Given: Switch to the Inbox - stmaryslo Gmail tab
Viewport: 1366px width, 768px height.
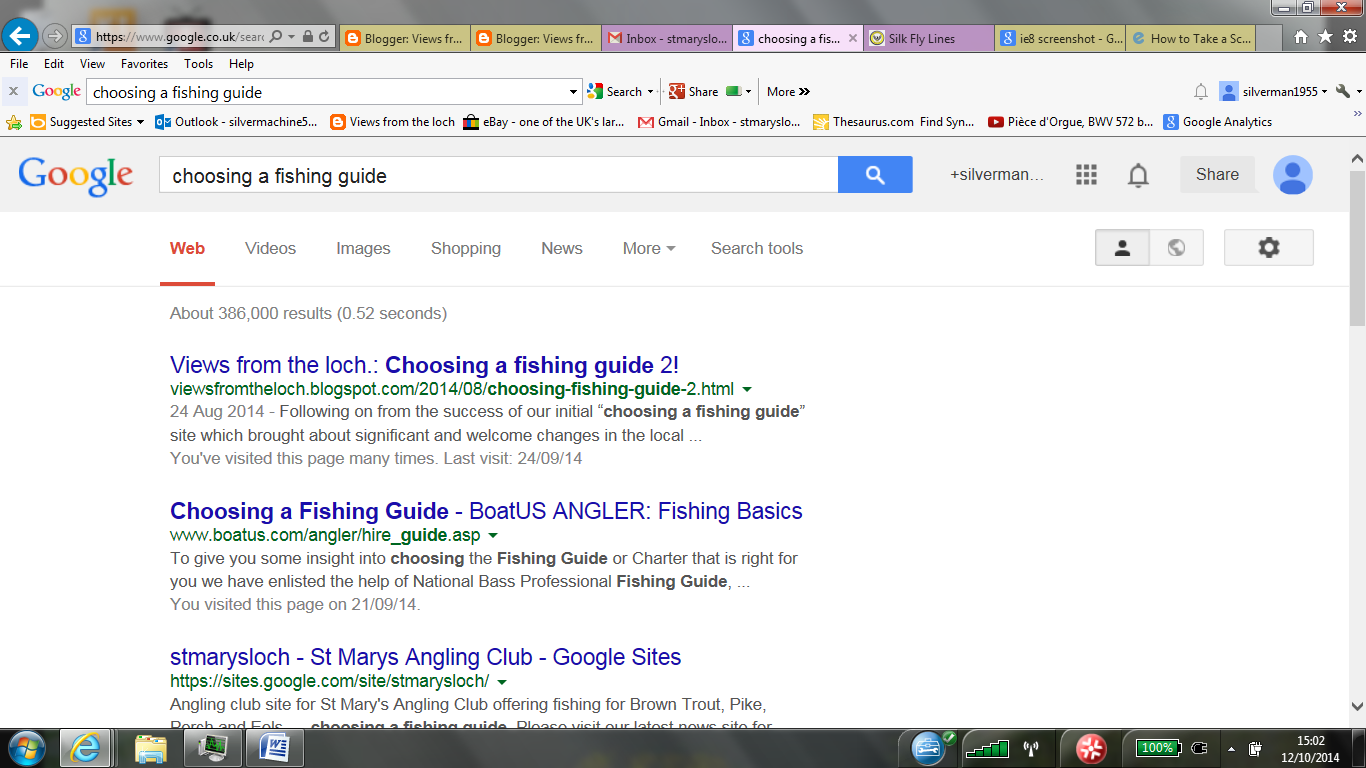Looking at the screenshot, I should [666, 39].
